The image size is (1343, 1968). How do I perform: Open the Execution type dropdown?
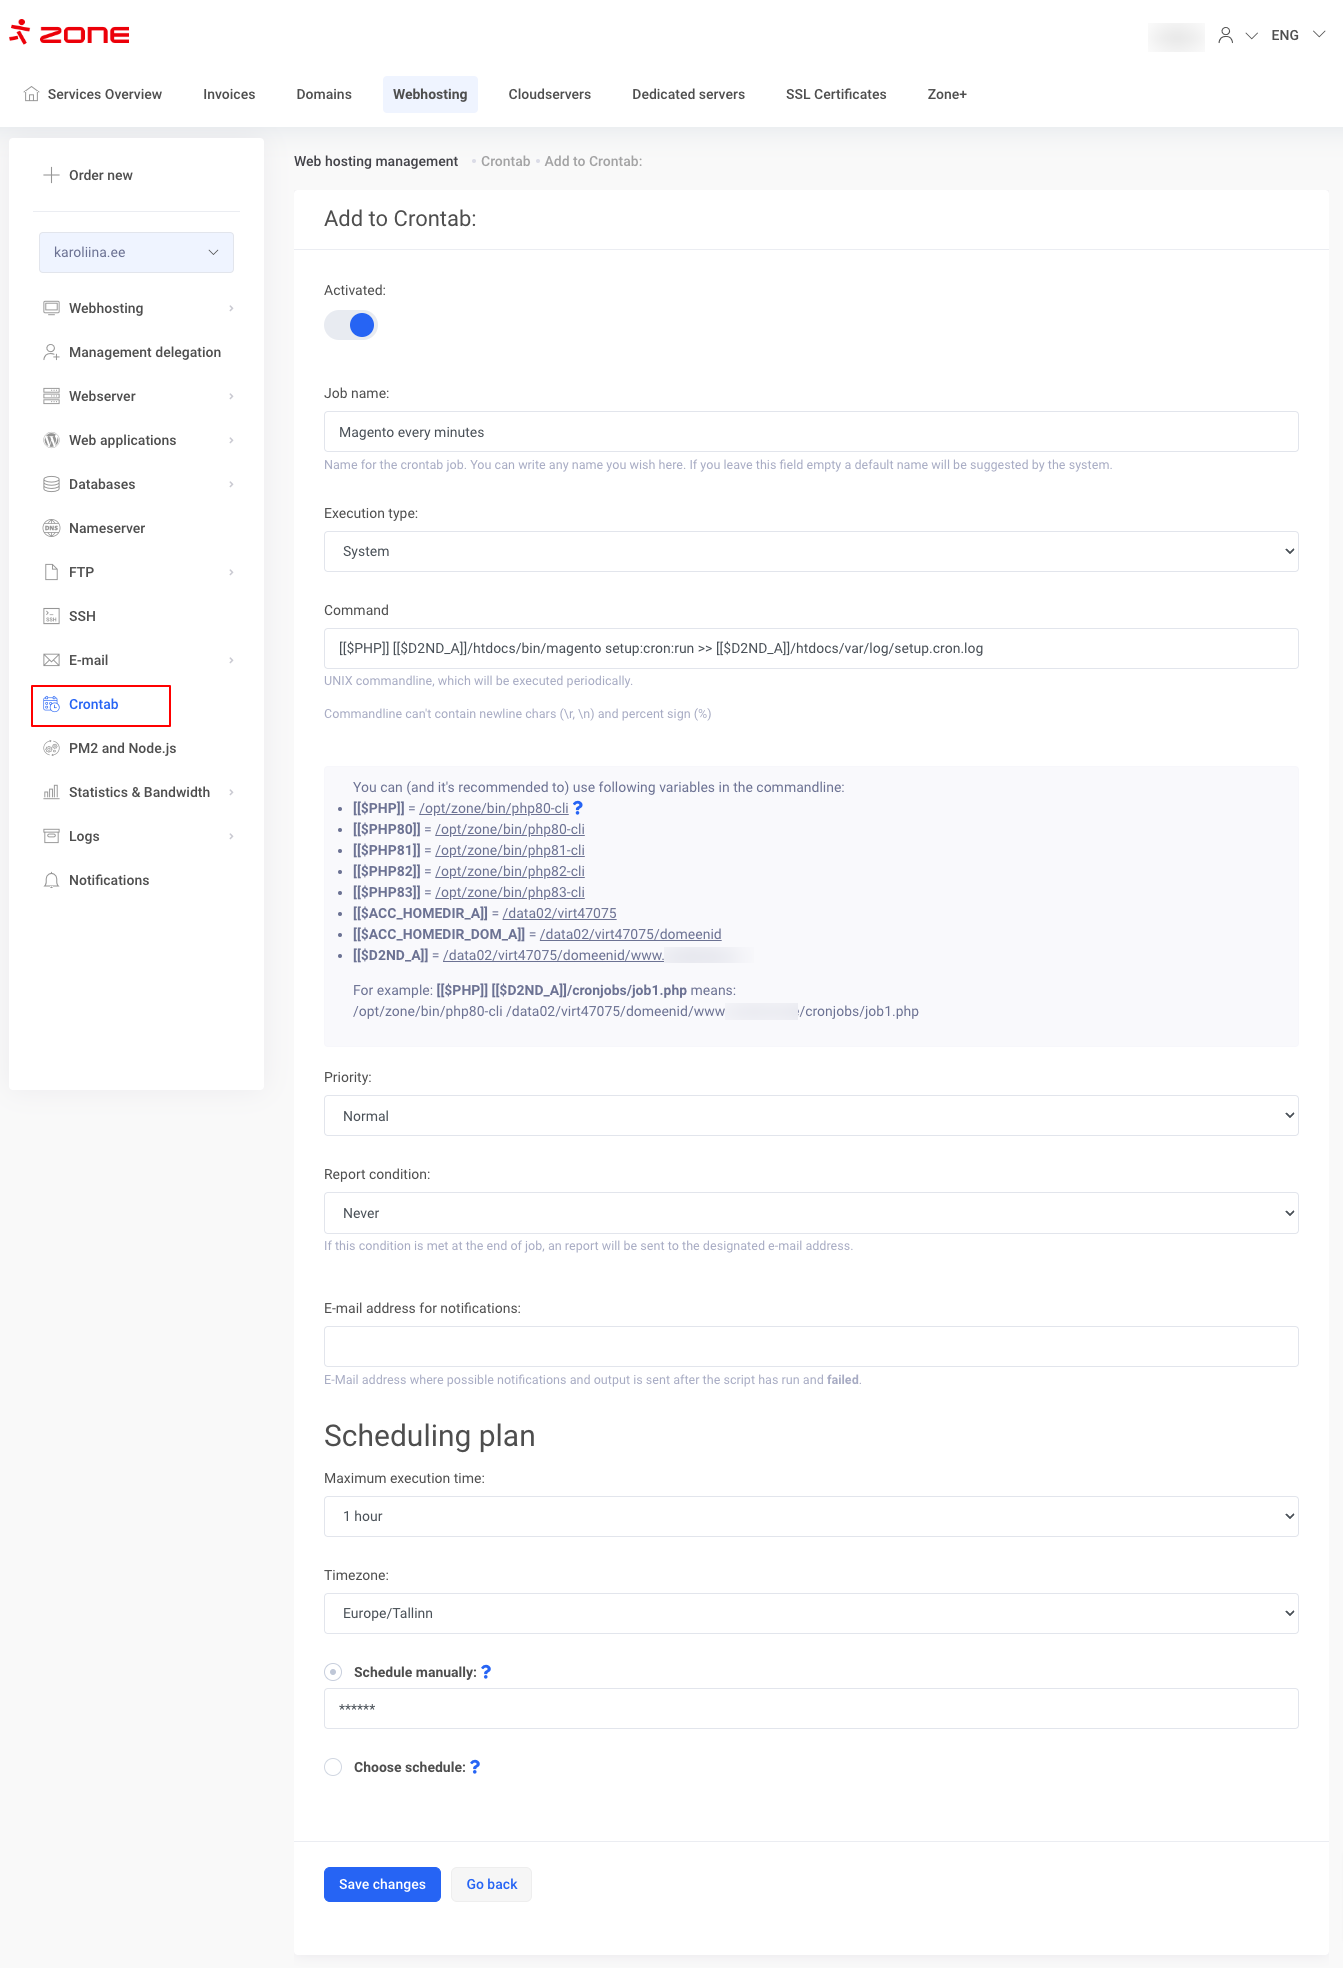click(810, 551)
